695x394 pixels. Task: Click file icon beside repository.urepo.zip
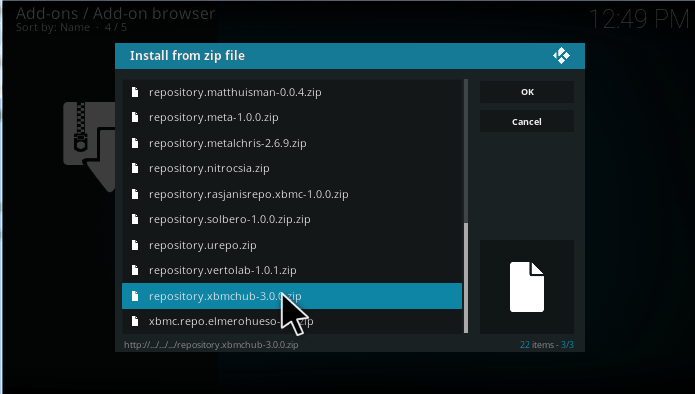(x=135, y=245)
